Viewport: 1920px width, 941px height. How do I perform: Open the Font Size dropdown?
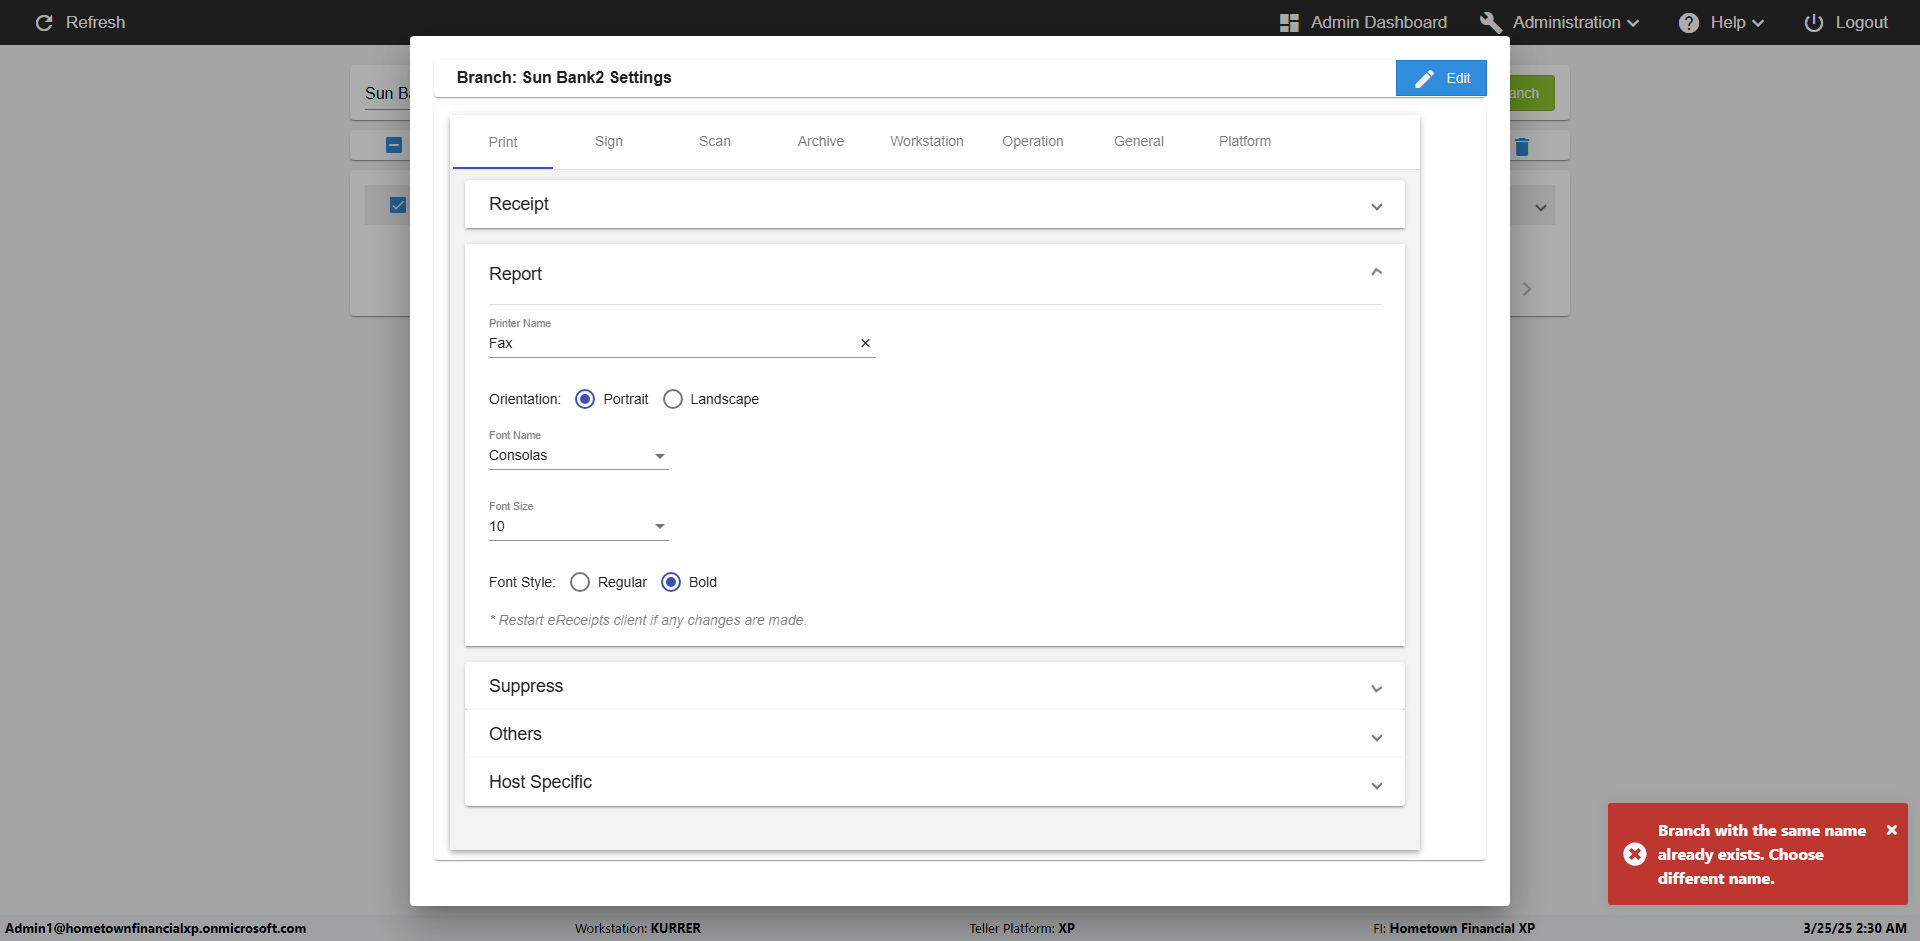[x=578, y=527]
